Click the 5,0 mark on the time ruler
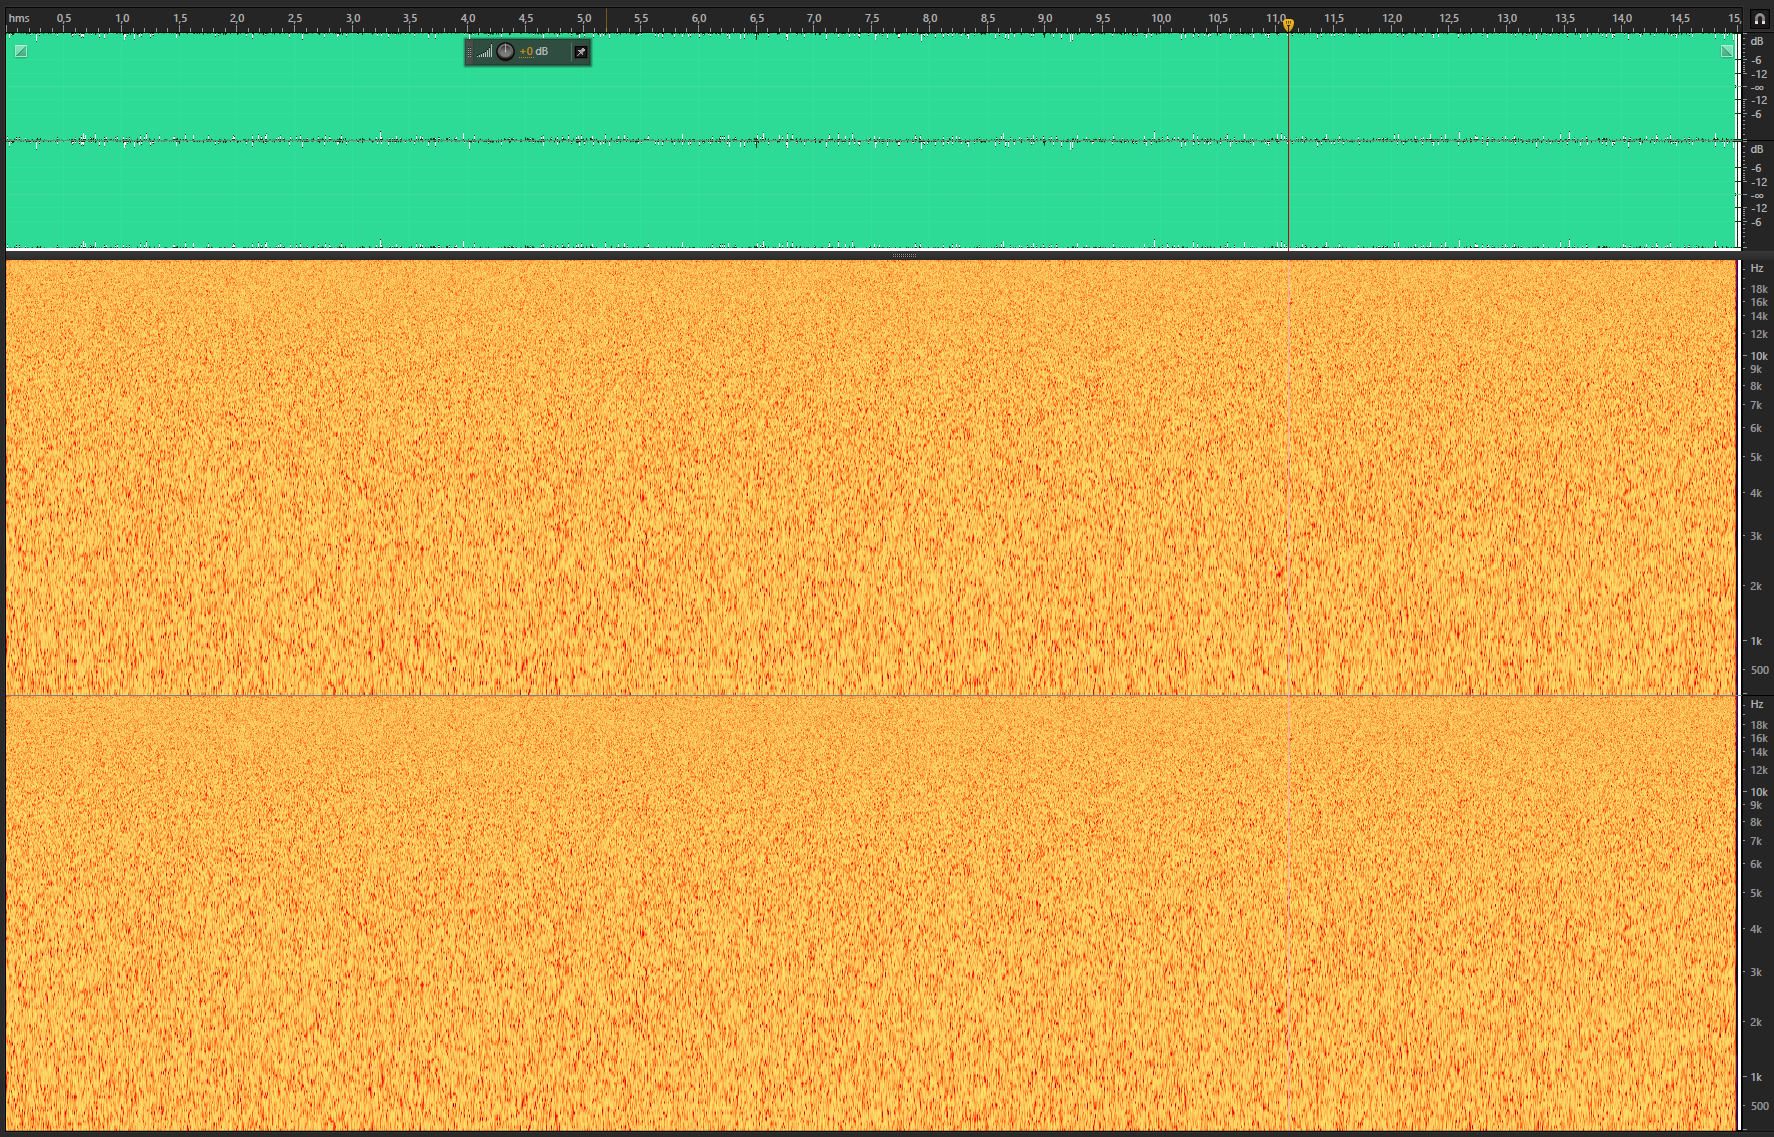Screen dimensions: 1774x1137 584,18
